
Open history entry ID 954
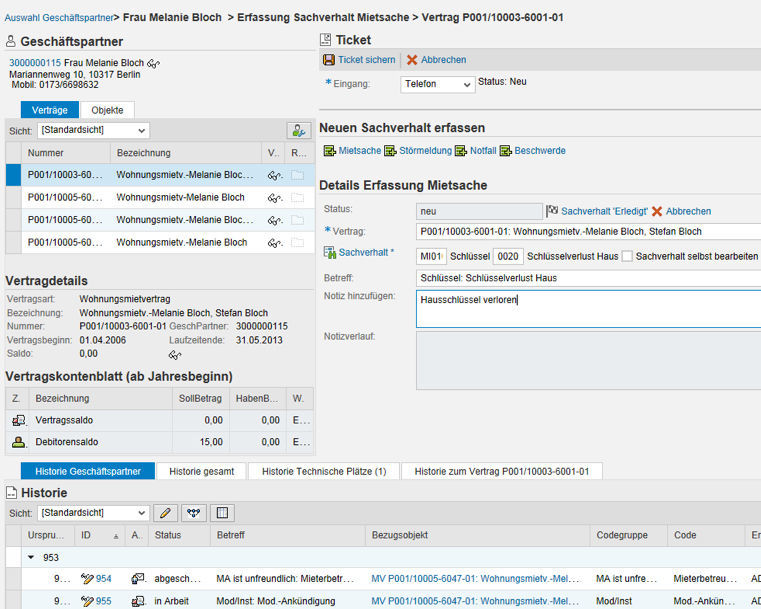click(103, 579)
